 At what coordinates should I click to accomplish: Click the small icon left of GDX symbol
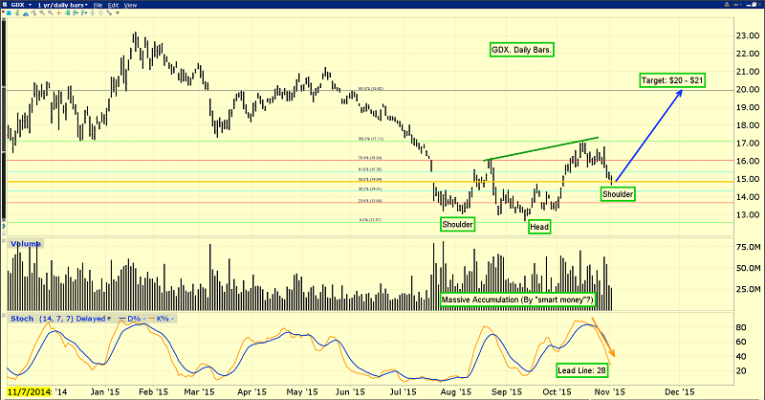tap(6, 6)
